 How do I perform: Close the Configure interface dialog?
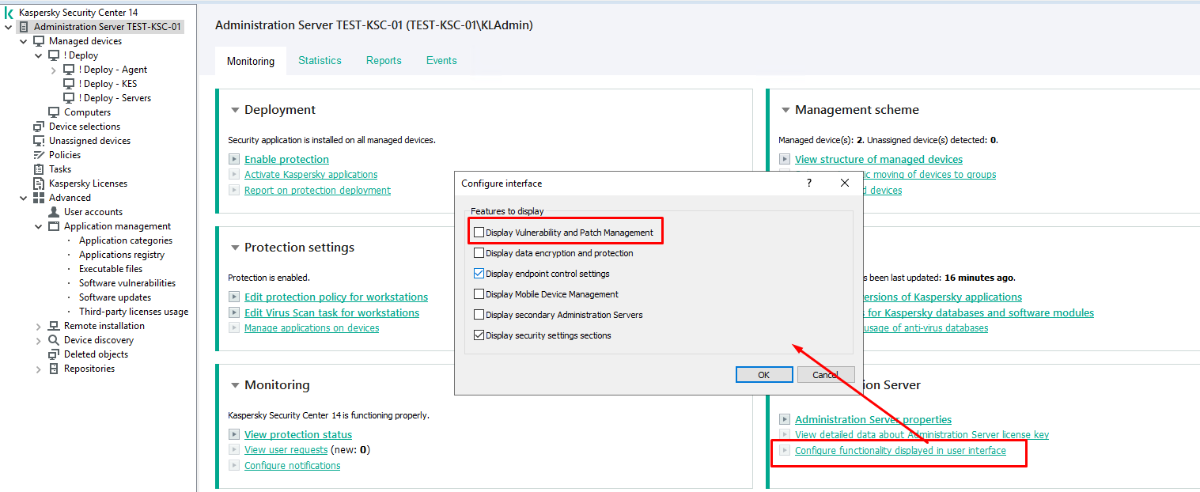[x=844, y=183]
